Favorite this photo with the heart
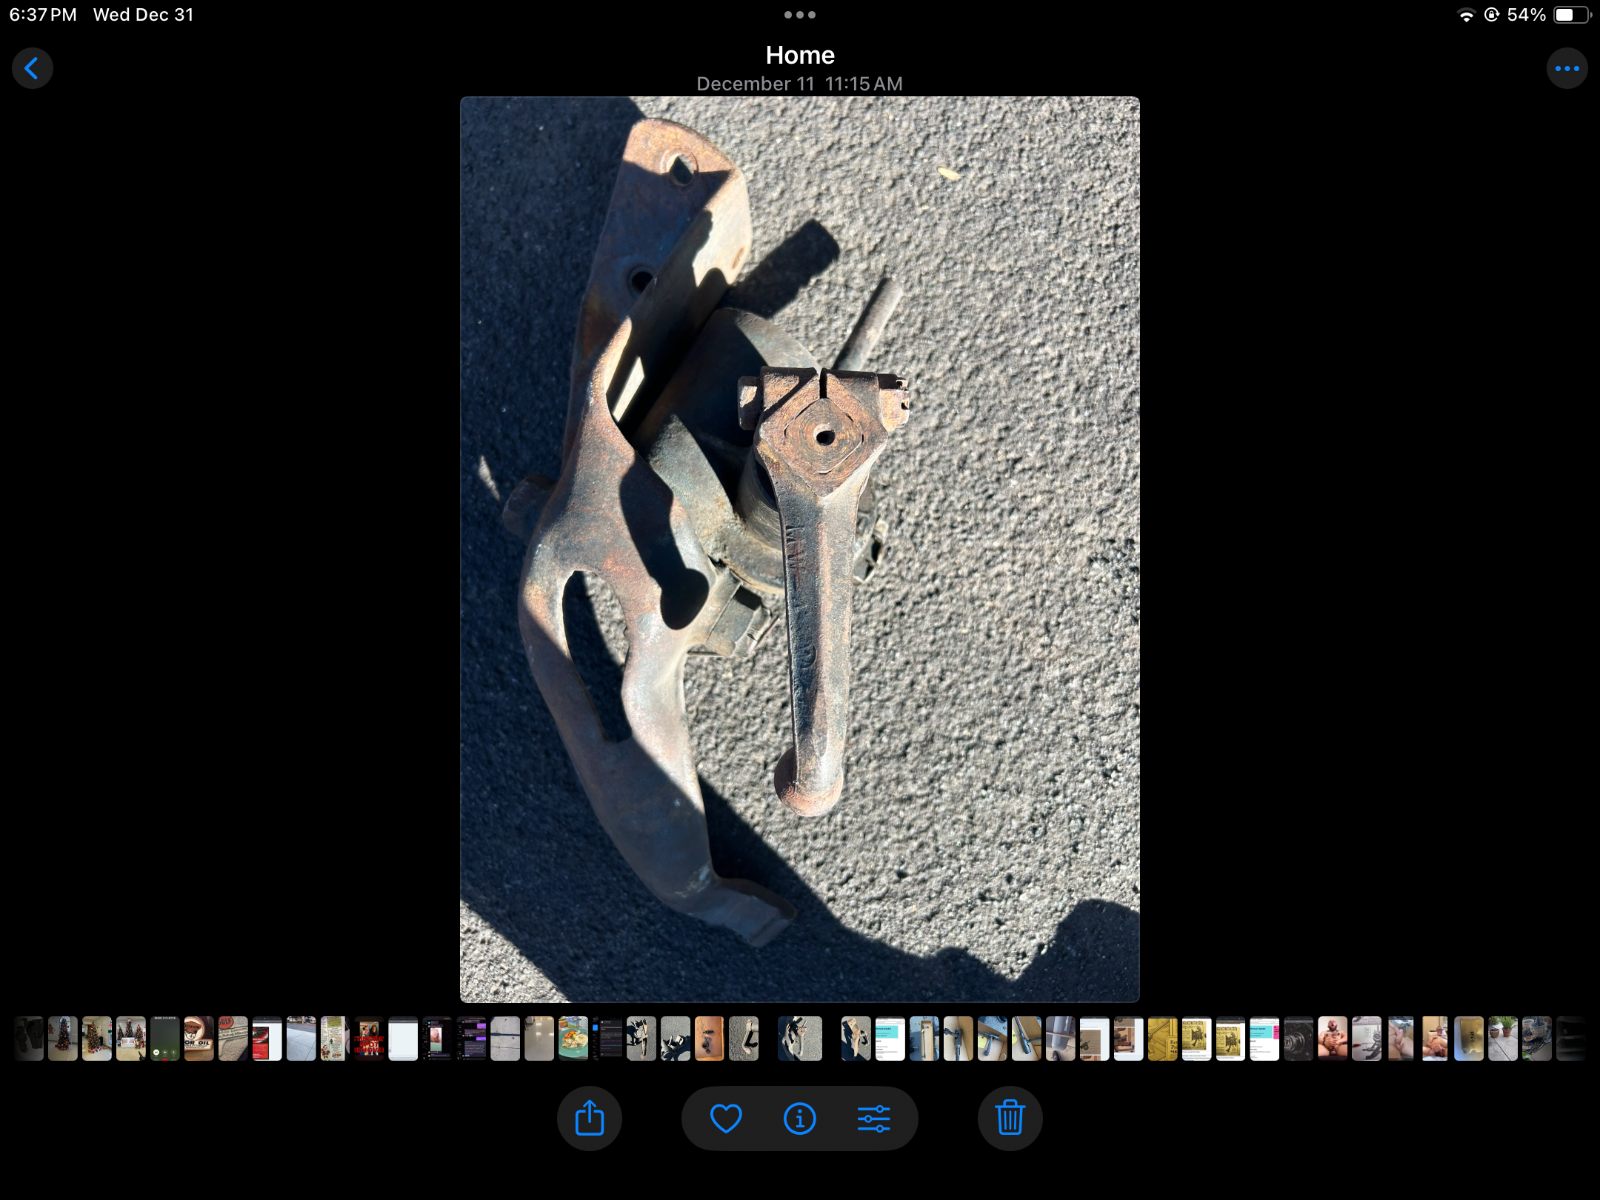Screen dimensions: 1600x1200 click(726, 1118)
